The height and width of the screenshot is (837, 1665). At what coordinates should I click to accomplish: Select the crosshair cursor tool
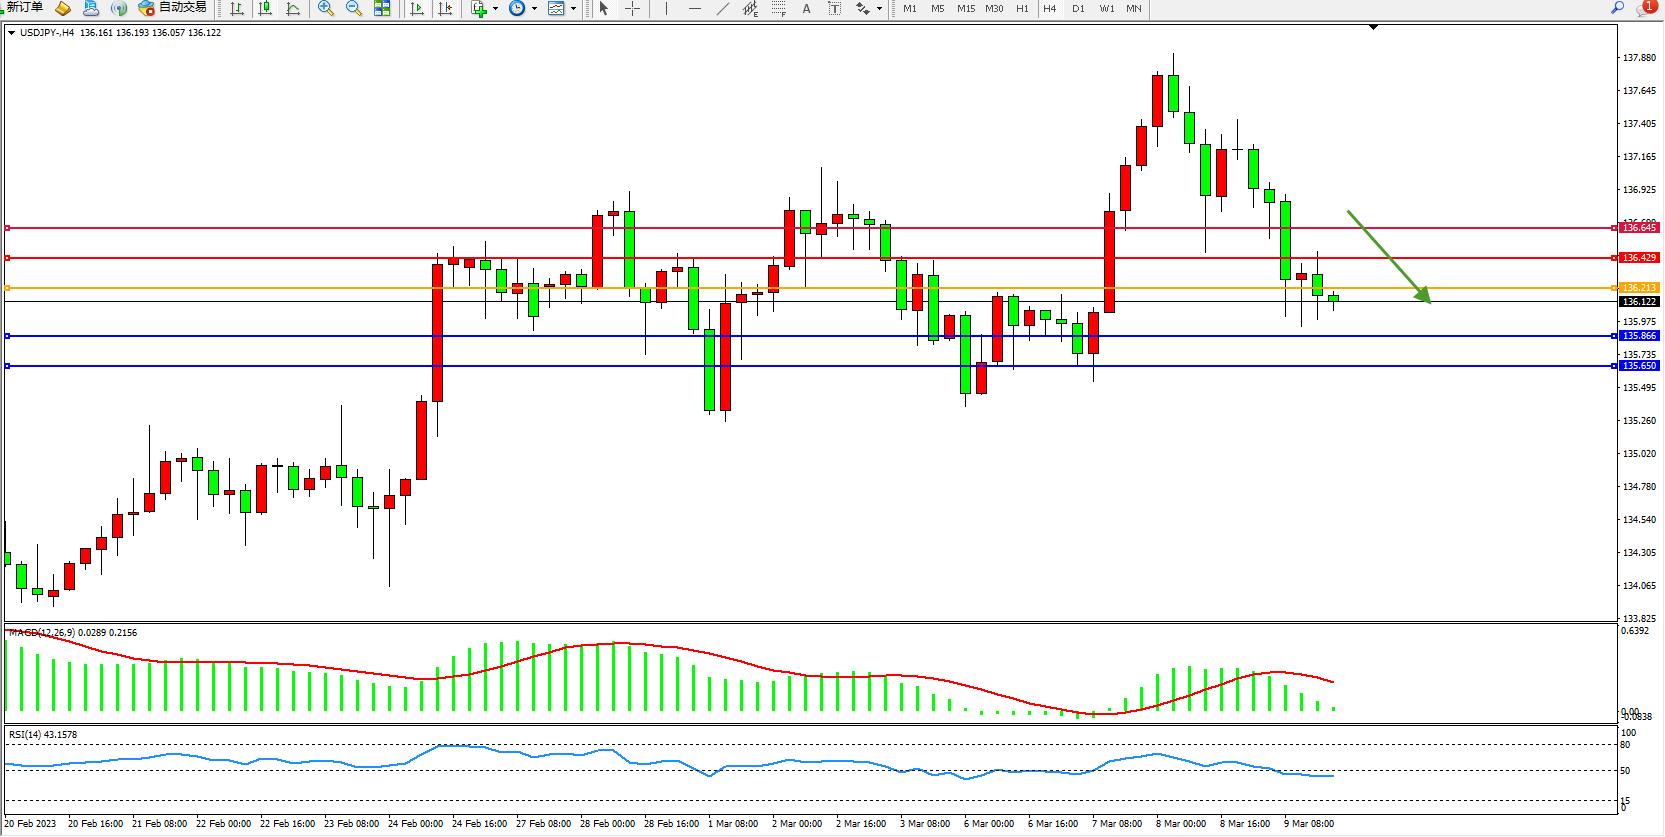632,9
